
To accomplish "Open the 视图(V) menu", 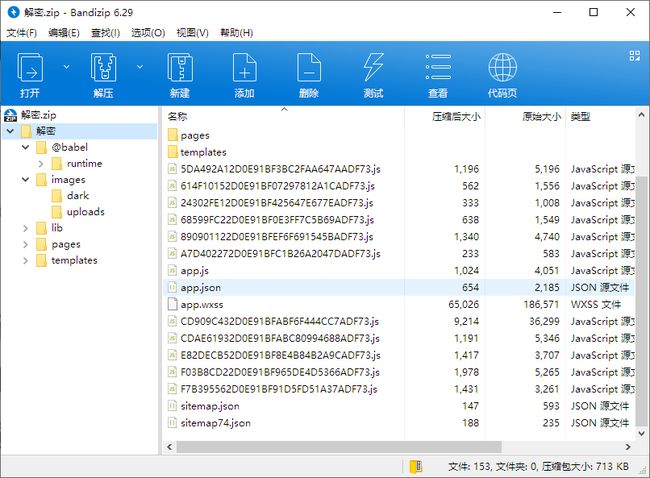I will [x=192, y=33].
